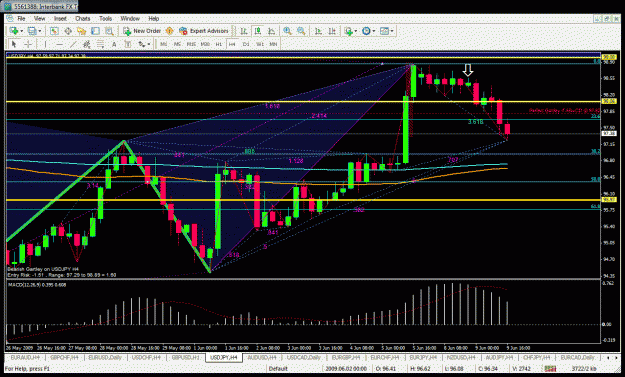
Task: Enable chart shift icon
Action: pos(332,31)
